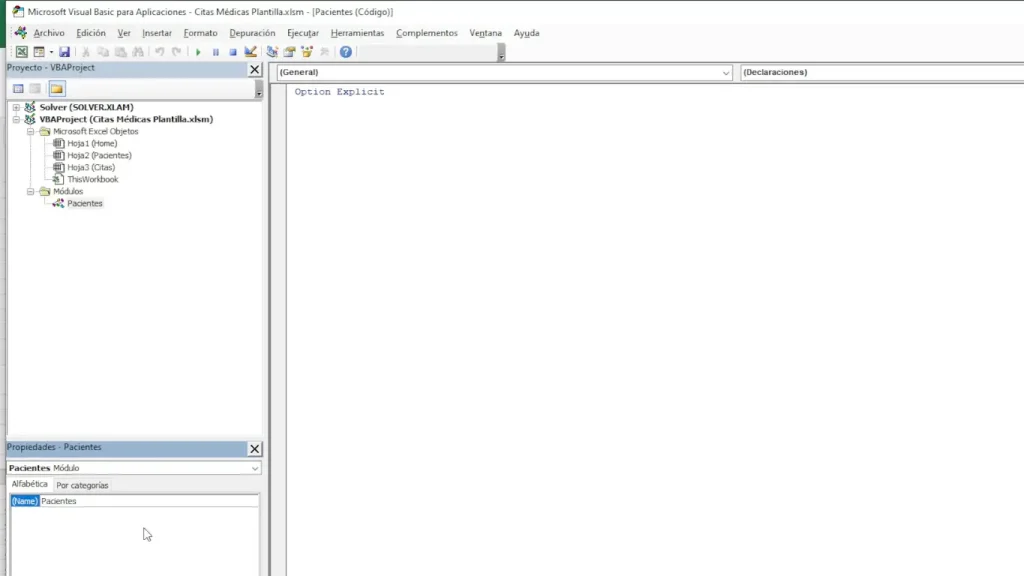Image resolution: width=1024 pixels, height=576 pixels.
Task: Select ThisWorkbook in project tree
Action: click(x=93, y=179)
